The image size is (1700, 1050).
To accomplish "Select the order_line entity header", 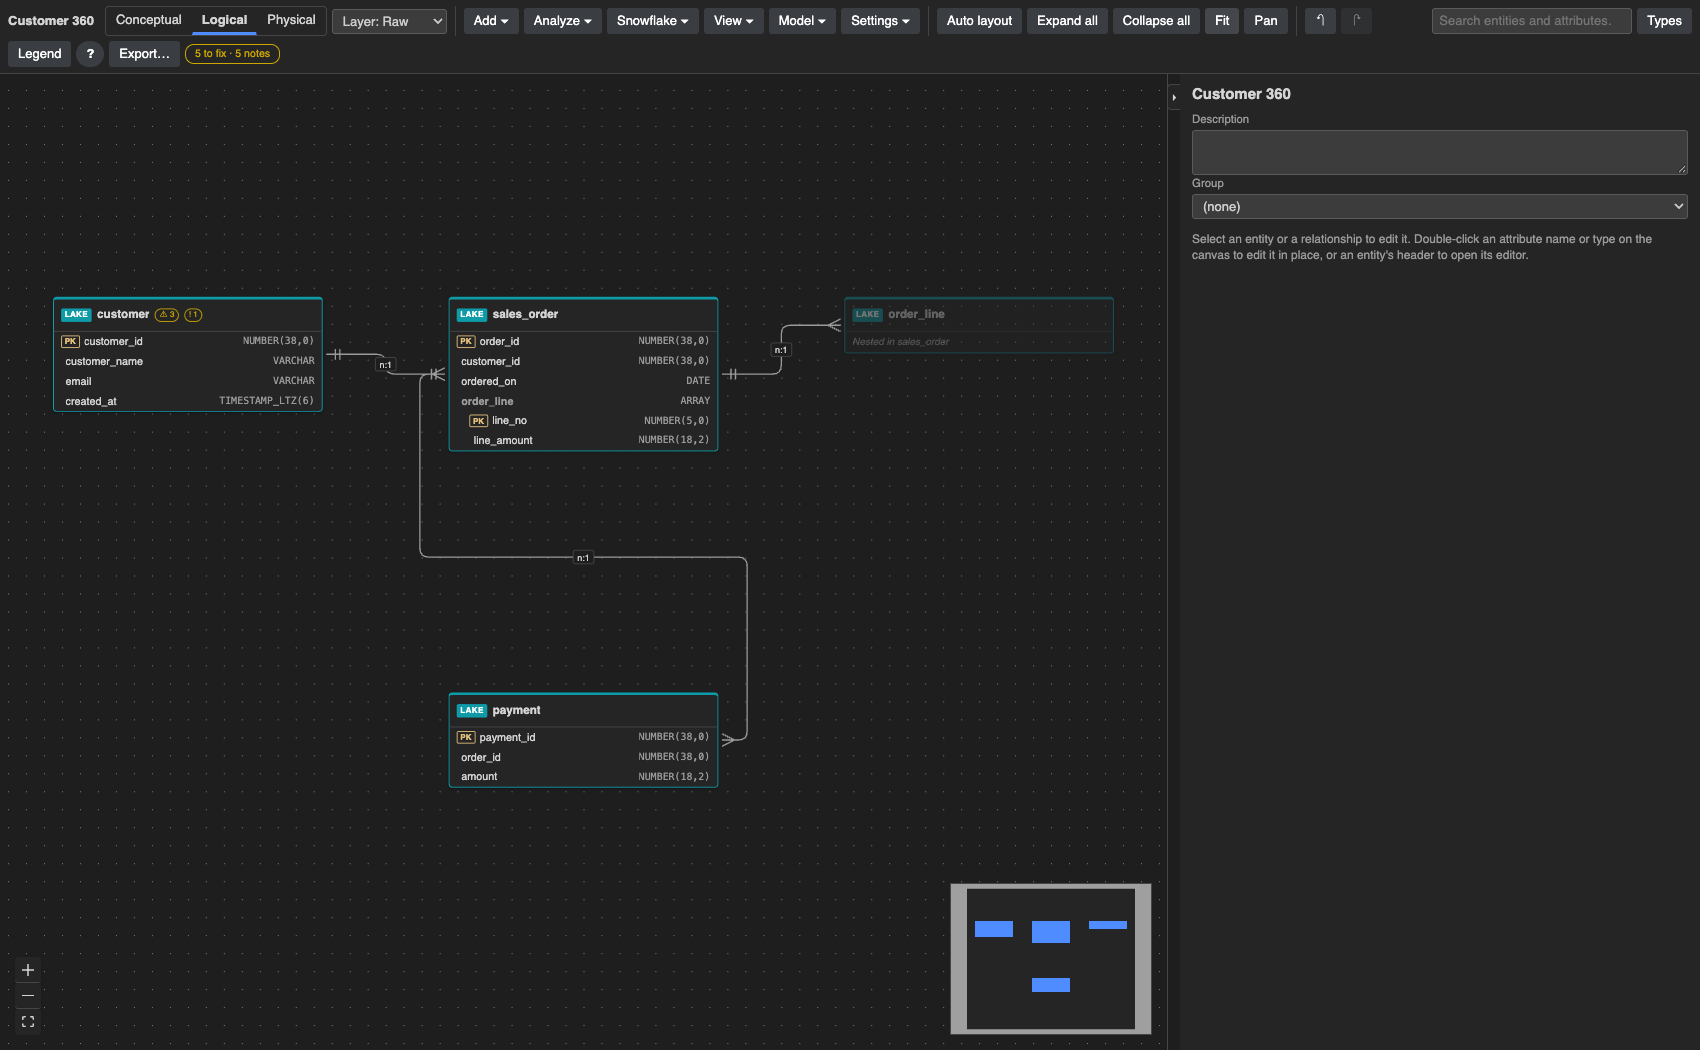I will pos(979,314).
